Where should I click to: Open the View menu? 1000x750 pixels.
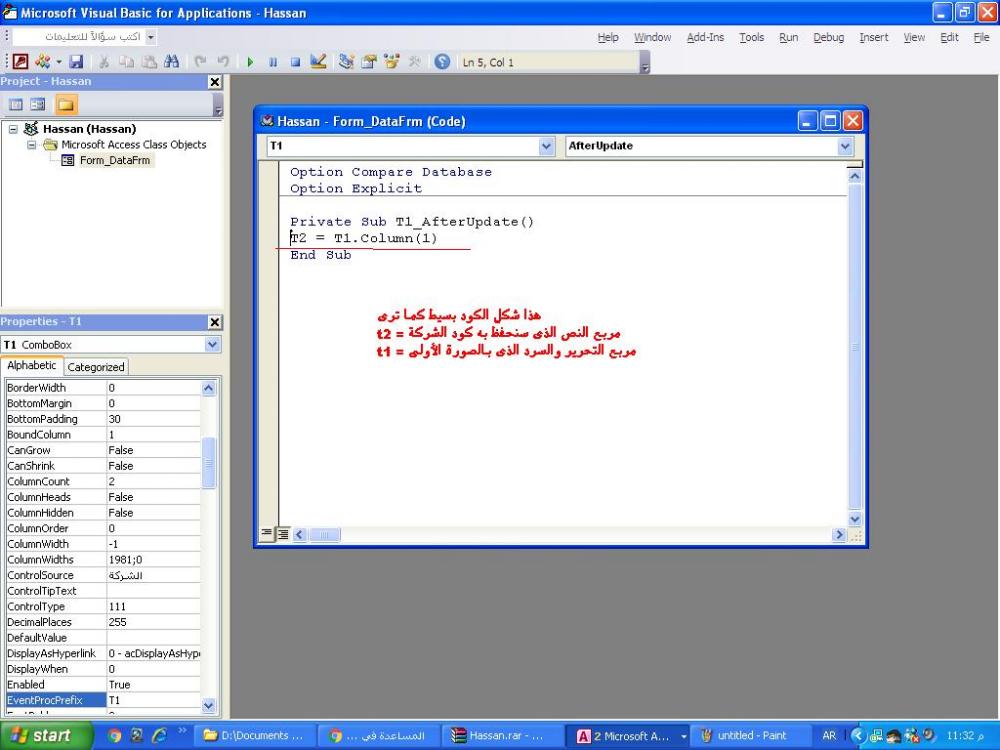[x=914, y=37]
